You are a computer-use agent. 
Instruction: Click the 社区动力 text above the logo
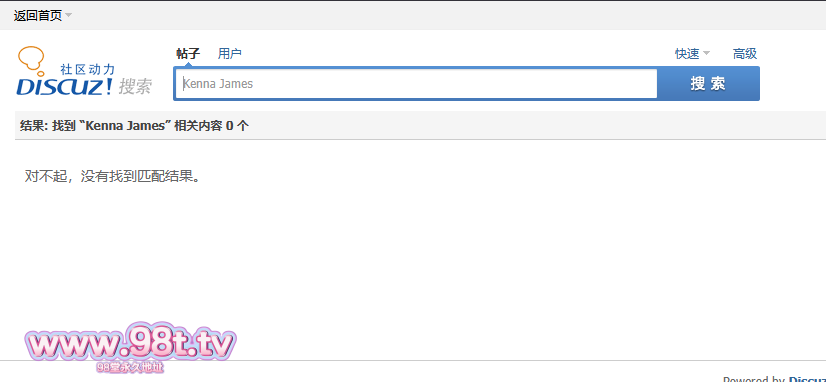point(87,69)
